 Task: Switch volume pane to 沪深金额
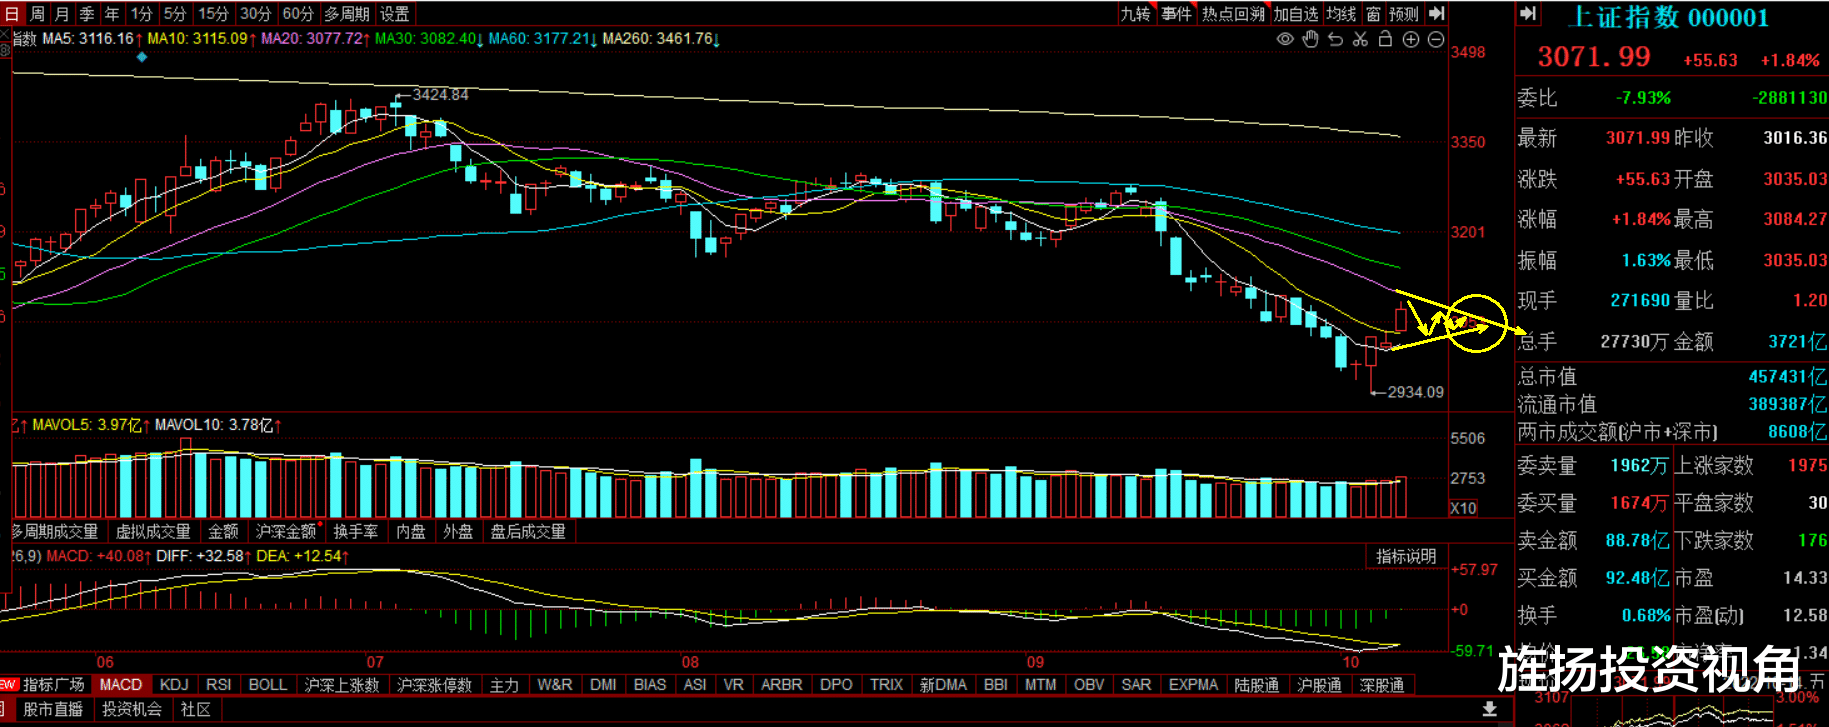coord(286,531)
